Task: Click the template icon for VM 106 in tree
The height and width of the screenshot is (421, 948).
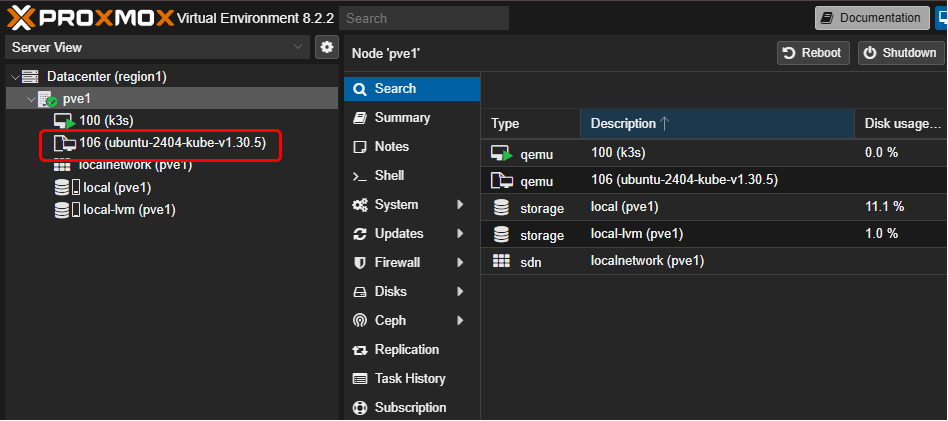Action: pos(65,143)
